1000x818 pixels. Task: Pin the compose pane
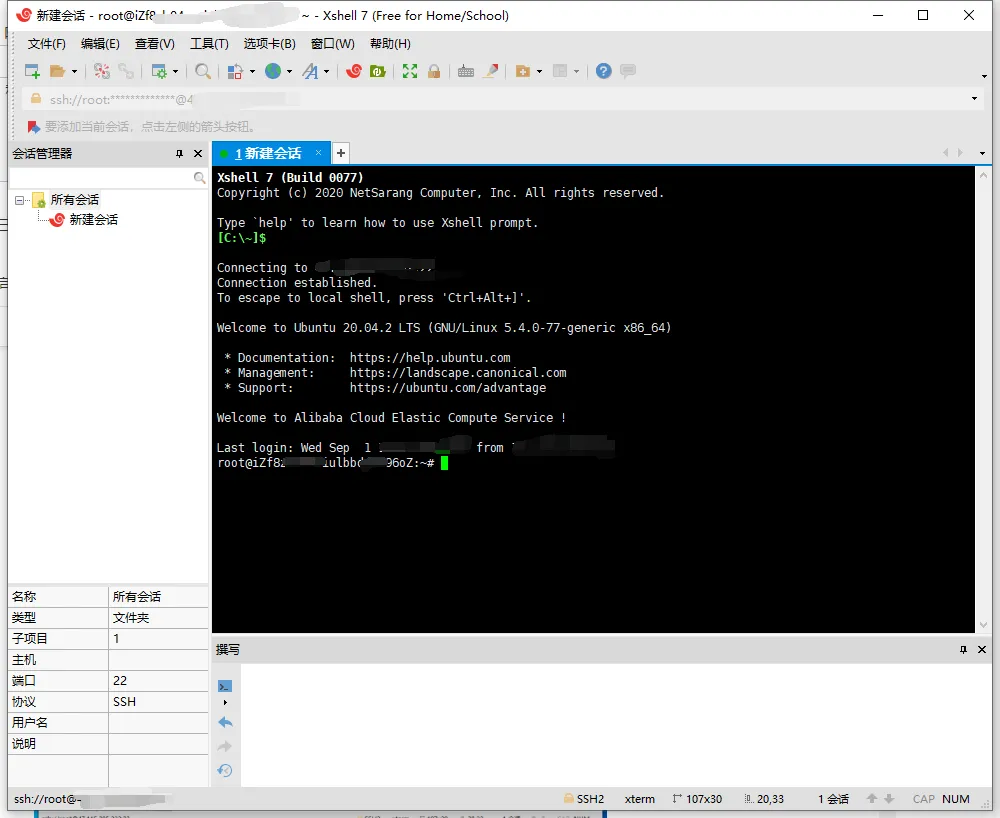pos(963,650)
